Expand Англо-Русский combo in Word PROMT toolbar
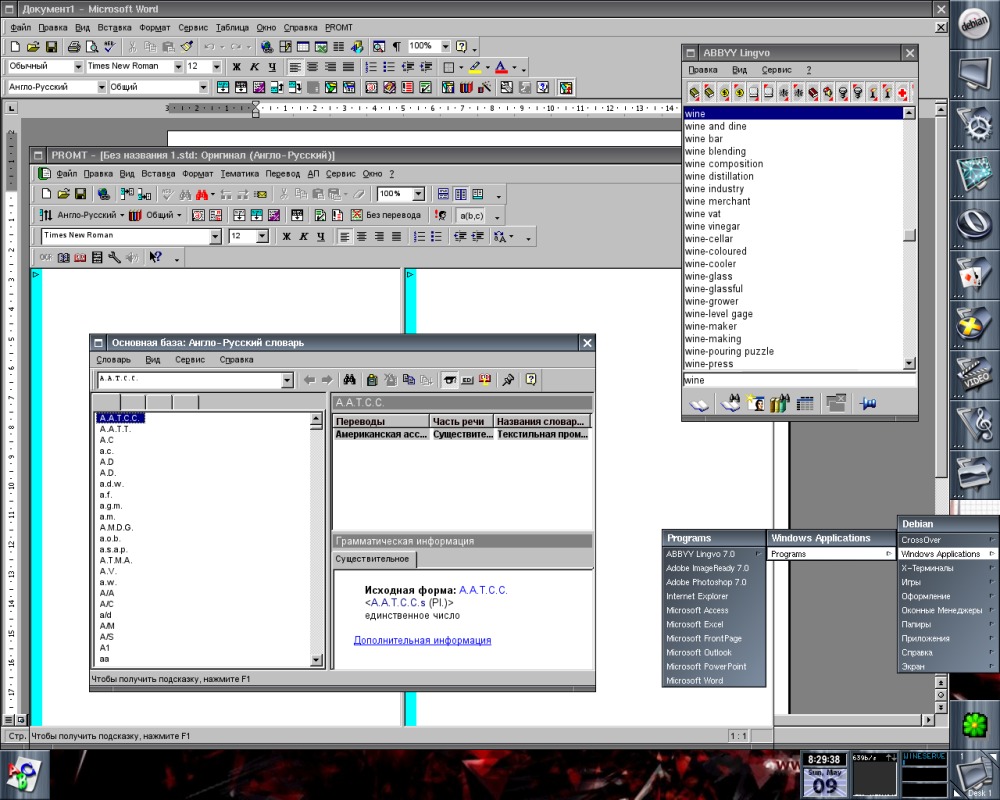1000x800 pixels. pyautogui.click(x=101, y=87)
